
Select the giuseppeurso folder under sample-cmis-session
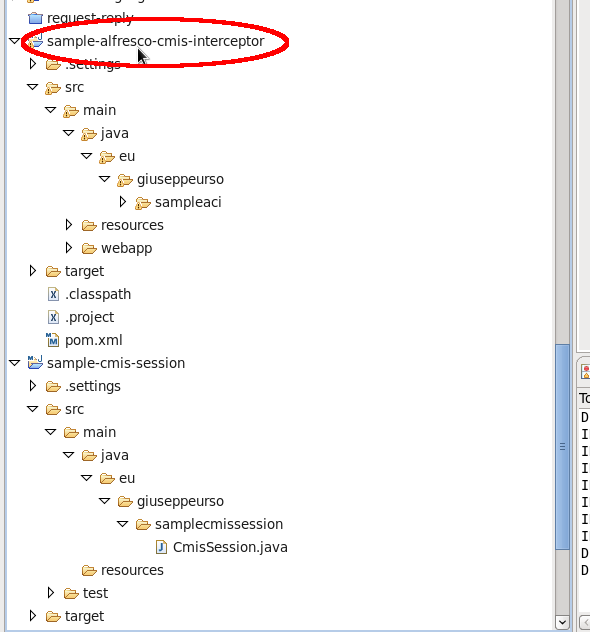click(180, 501)
